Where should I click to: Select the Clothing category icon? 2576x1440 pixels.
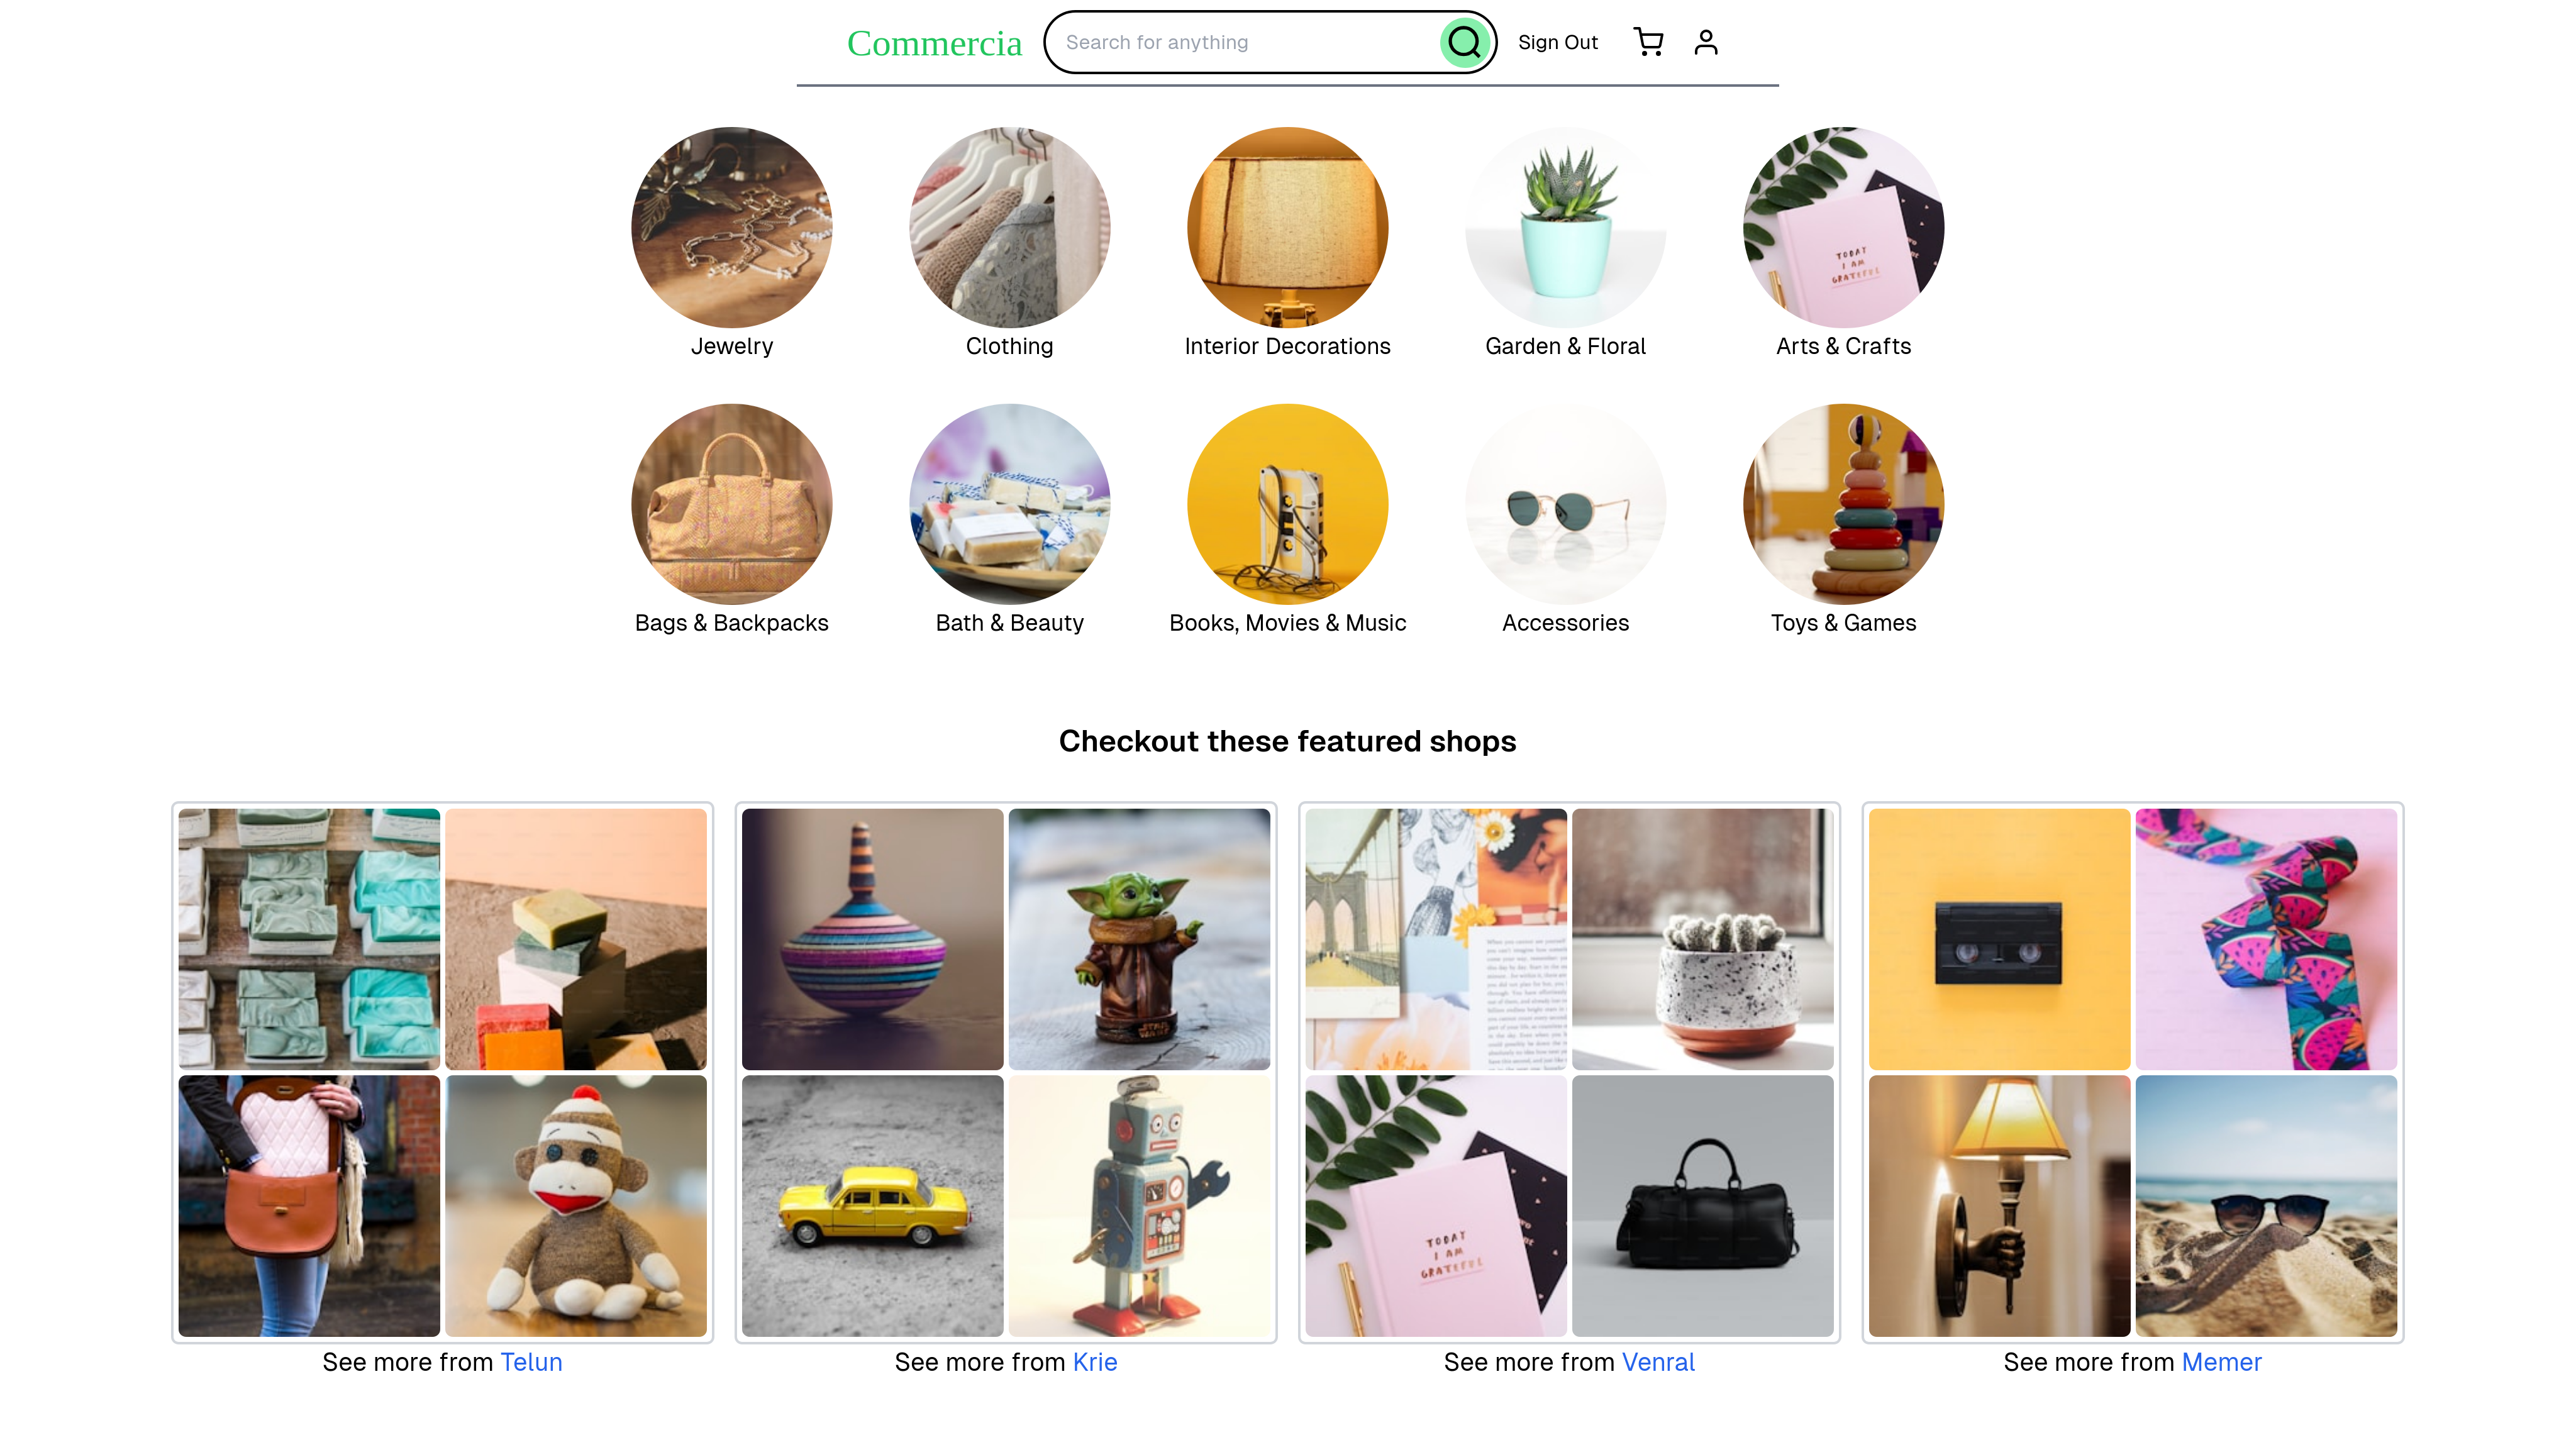[1010, 226]
